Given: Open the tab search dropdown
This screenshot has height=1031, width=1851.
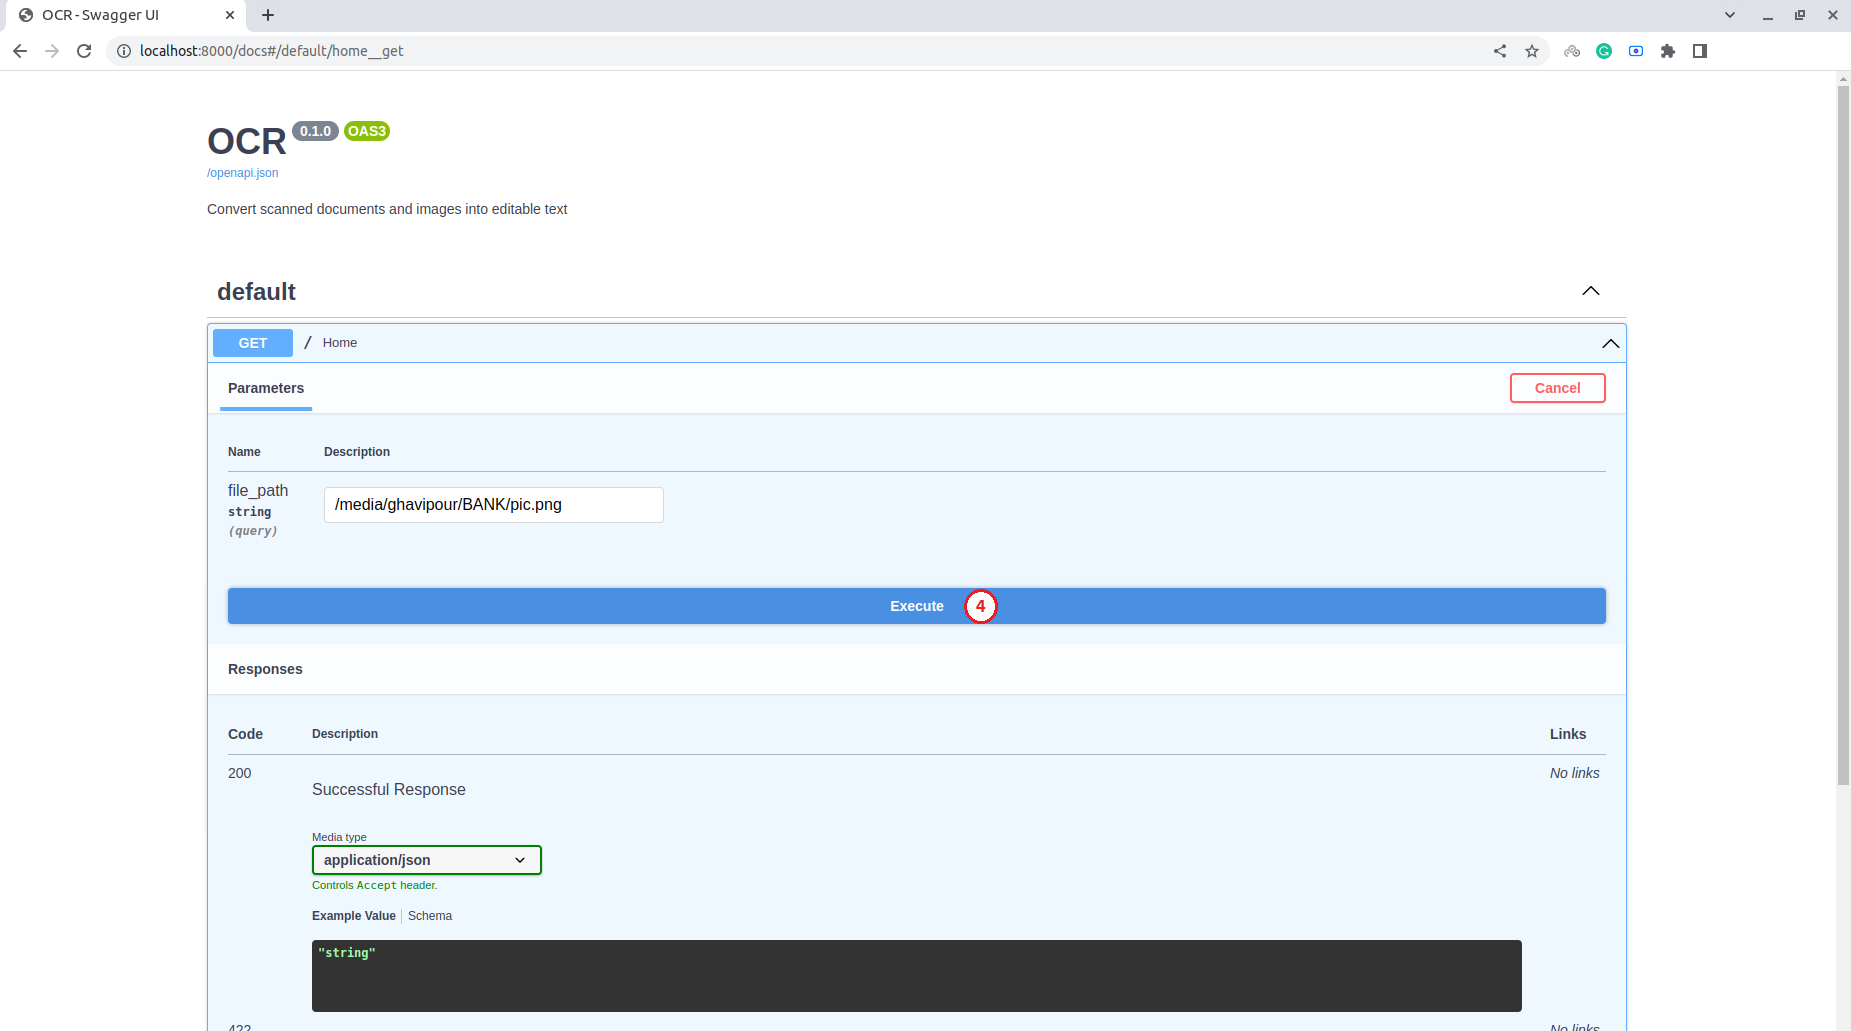Looking at the screenshot, I should pyautogui.click(x=1730, y=15).
